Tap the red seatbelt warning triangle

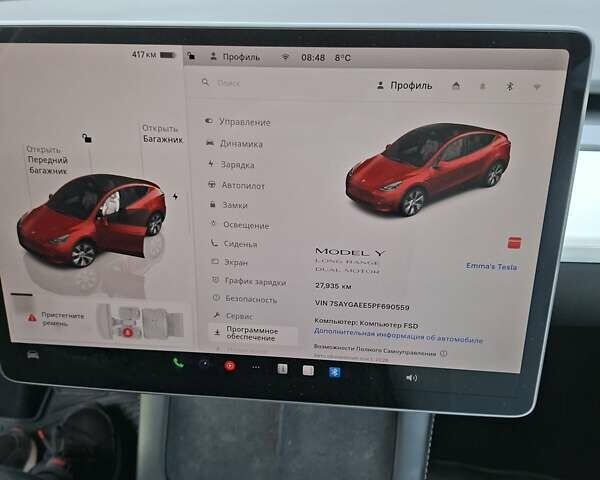point(32,317)
